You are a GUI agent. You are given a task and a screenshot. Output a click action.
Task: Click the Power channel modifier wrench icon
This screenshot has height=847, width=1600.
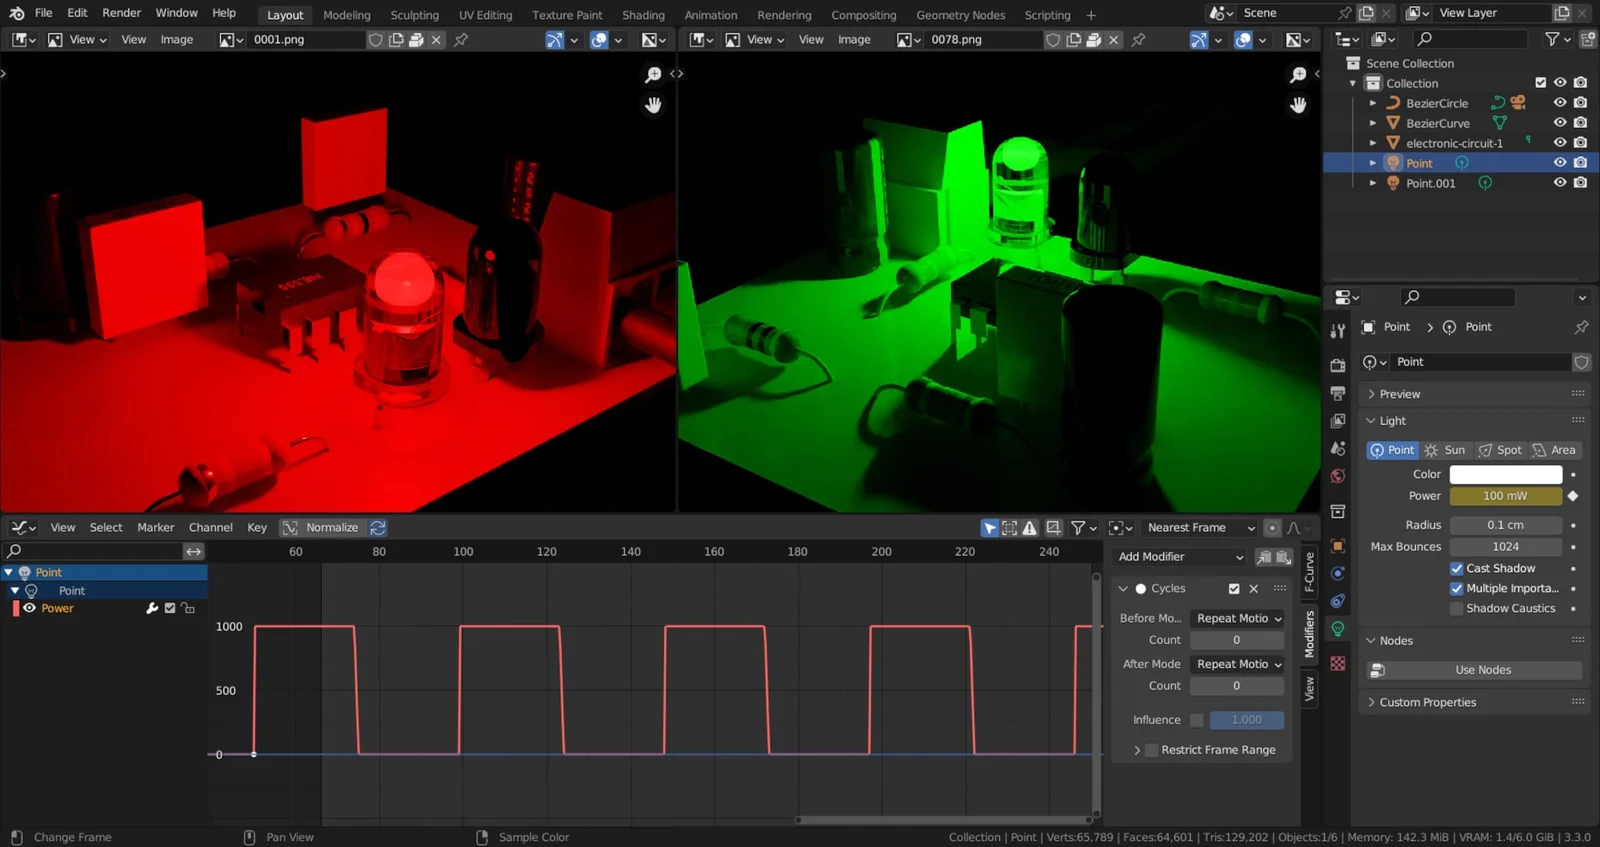pyautogui.click(x=152, y=608)
